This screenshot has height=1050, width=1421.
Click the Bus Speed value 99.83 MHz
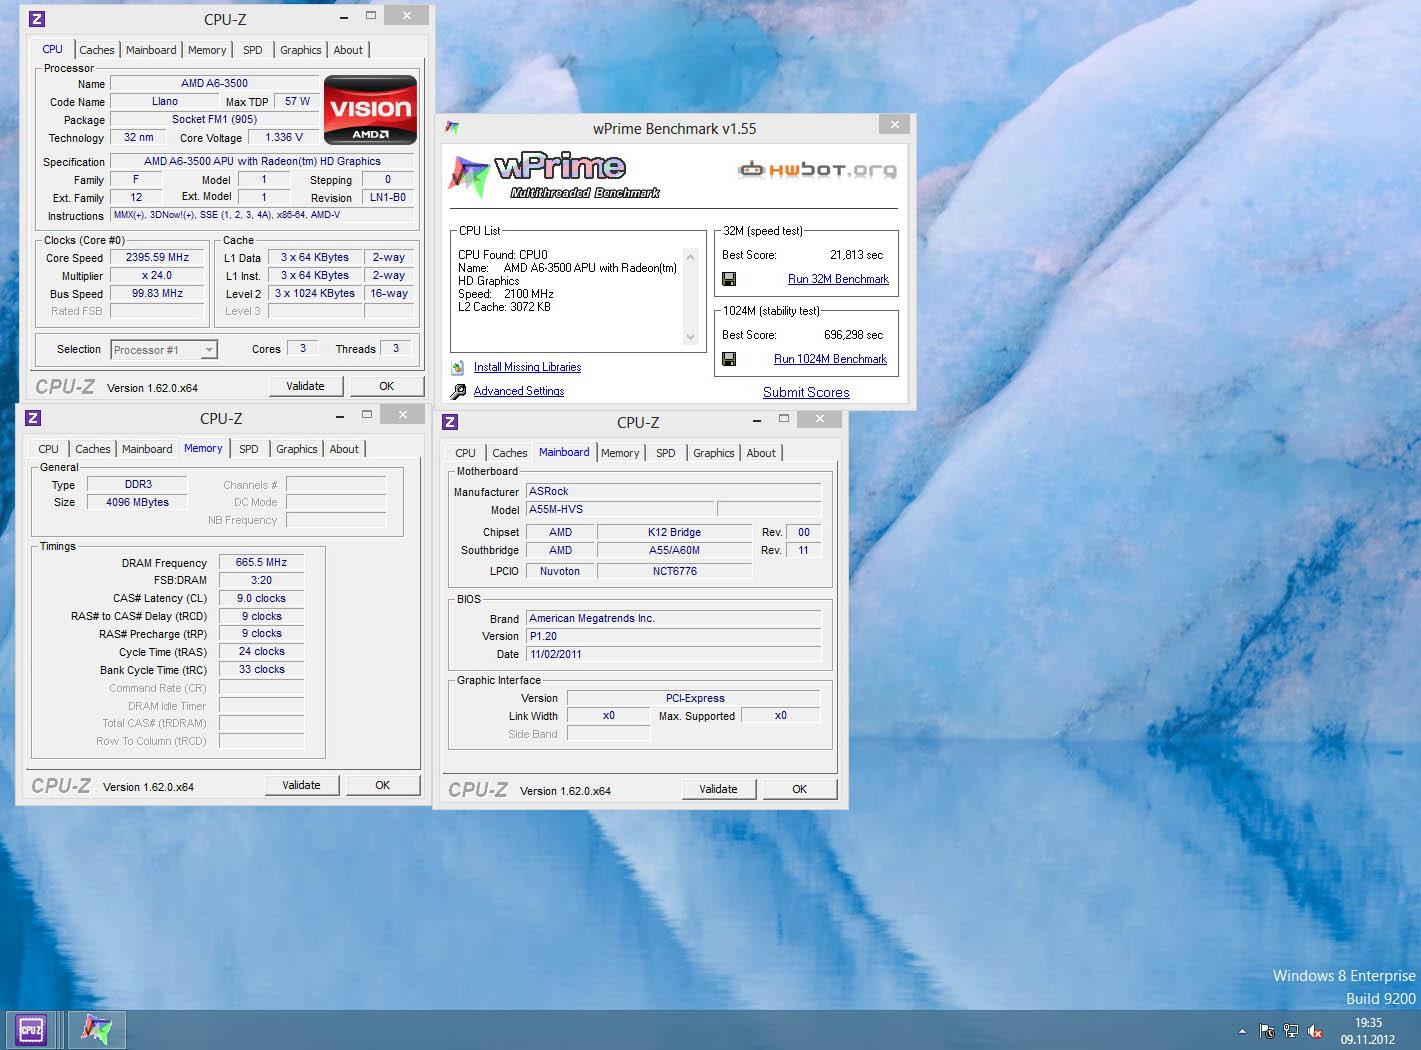click(x=157, y=293)
